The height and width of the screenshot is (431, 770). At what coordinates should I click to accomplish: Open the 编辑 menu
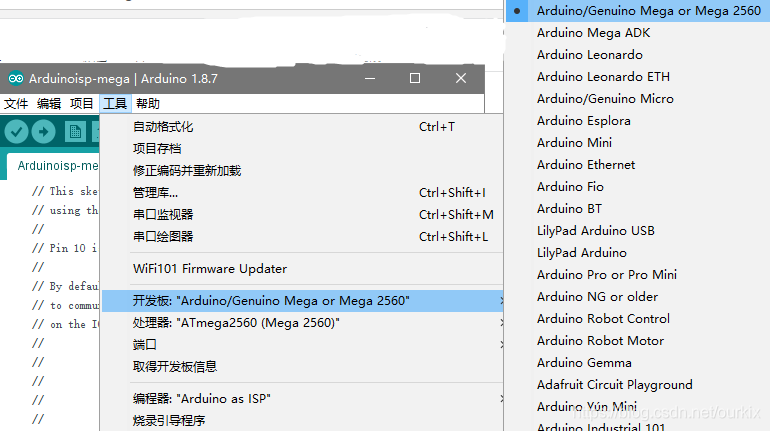49,104
